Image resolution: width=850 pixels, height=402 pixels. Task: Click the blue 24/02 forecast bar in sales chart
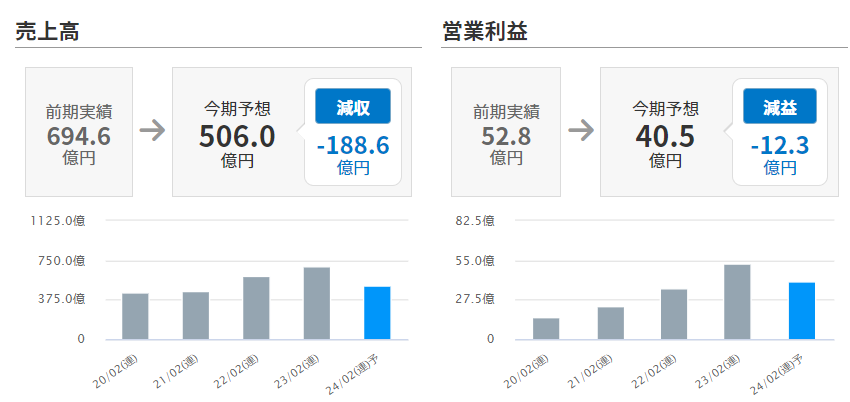(x=377, y=313)
